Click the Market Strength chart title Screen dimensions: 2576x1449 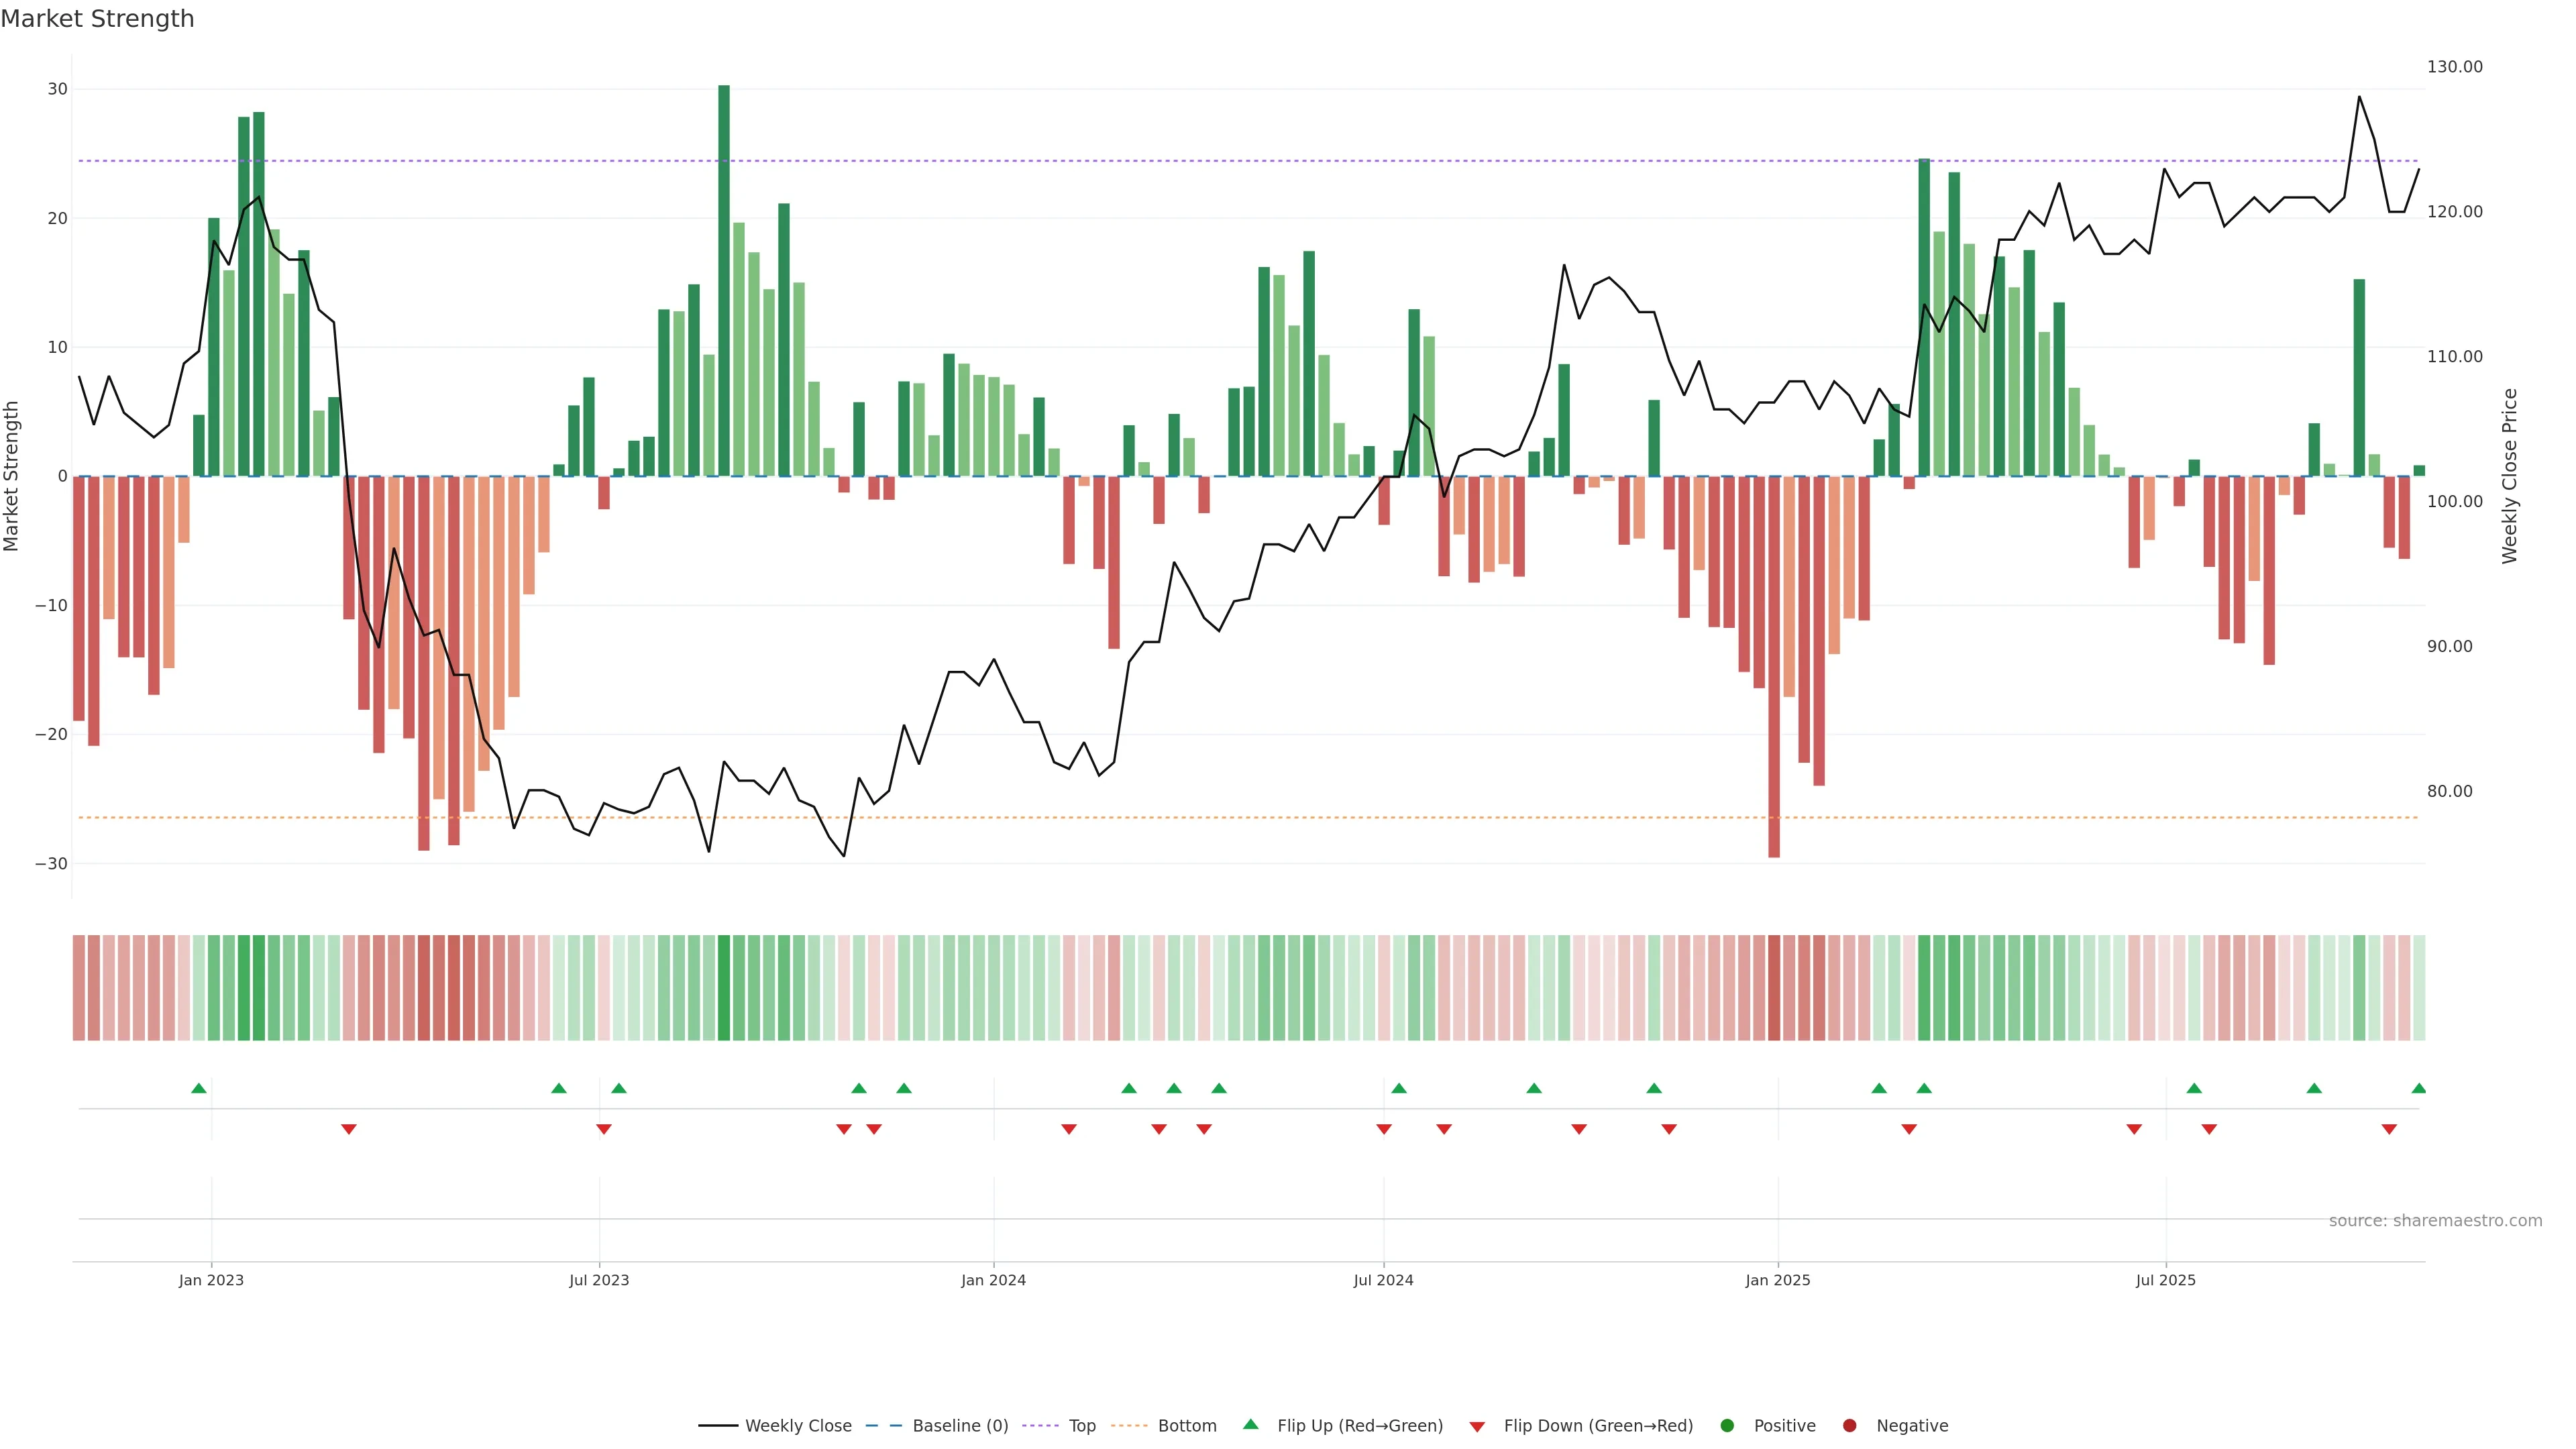click(x=97, y=19)
